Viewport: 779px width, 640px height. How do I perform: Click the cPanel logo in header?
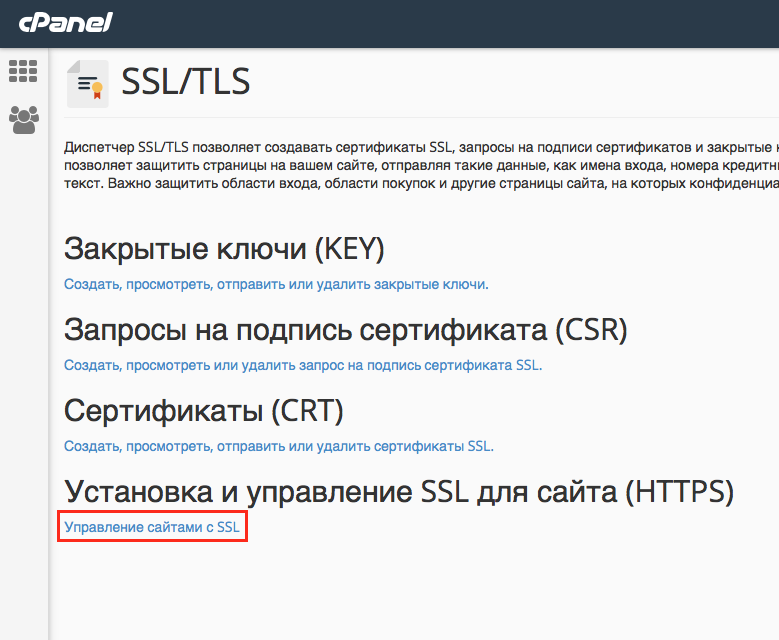(x=66, y=22)
